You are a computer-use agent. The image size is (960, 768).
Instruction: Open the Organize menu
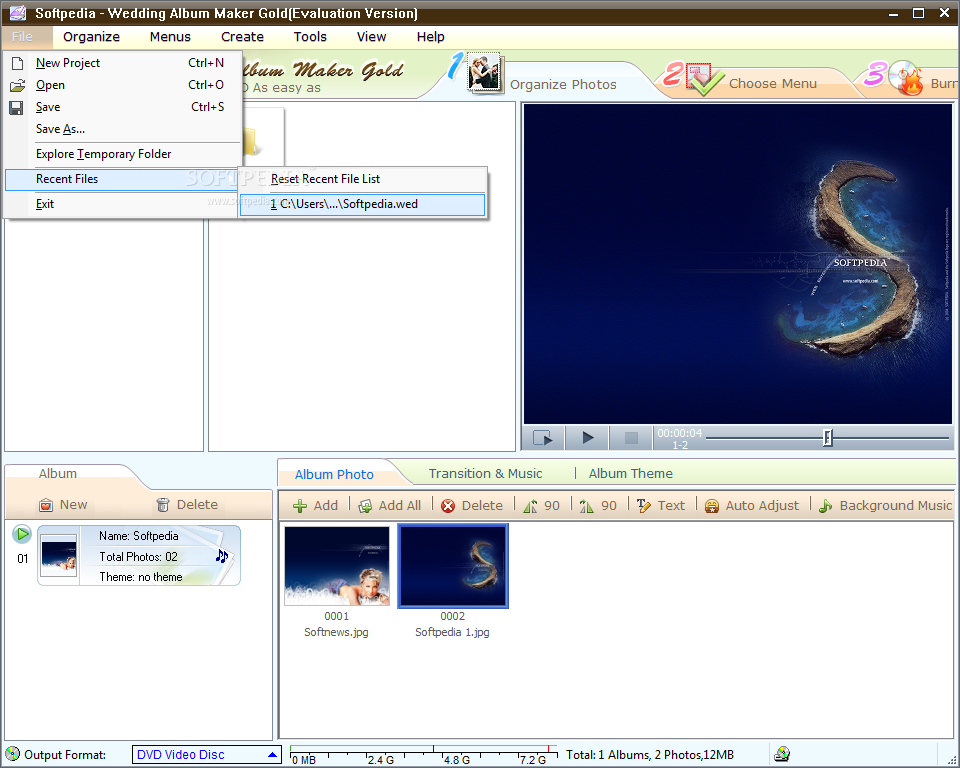click(91, 37)
